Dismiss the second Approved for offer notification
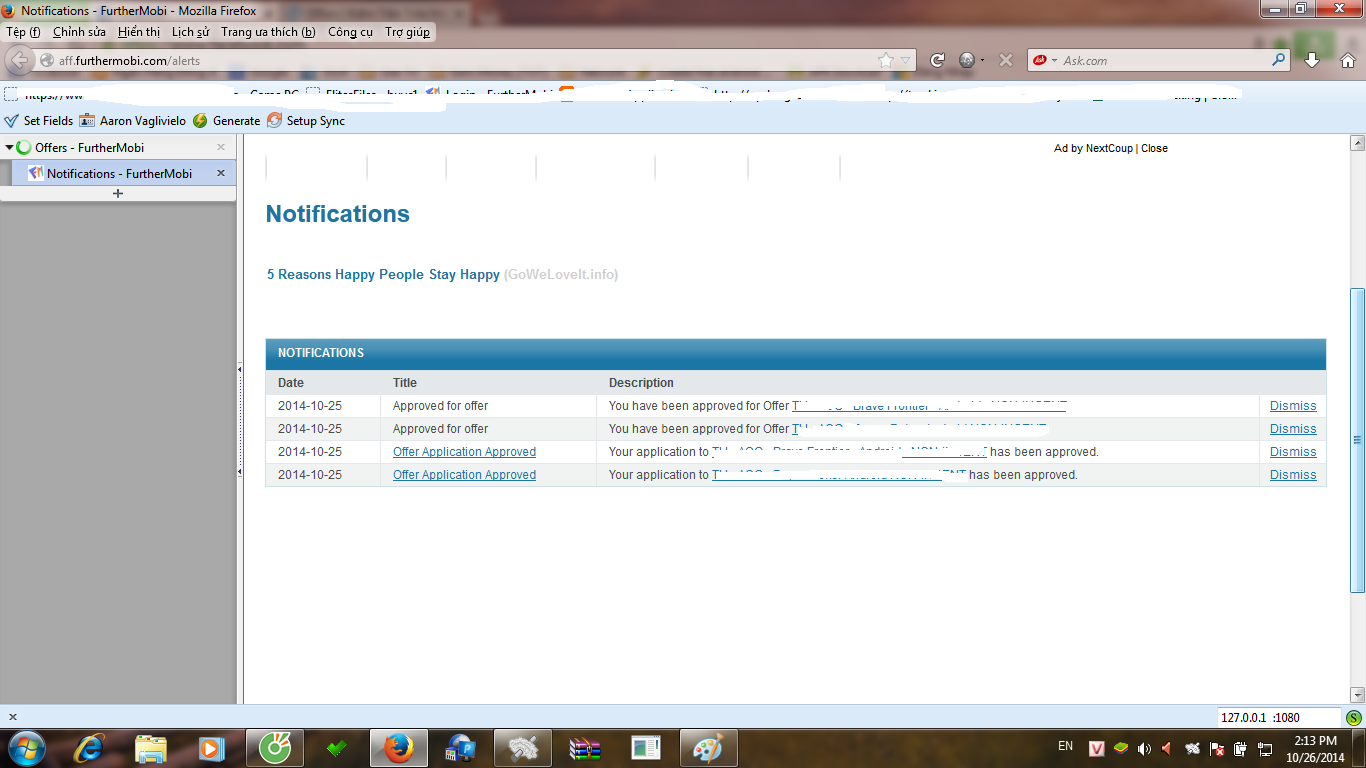This screenshot has width=1366, height=768. (x=1293, y=429)
